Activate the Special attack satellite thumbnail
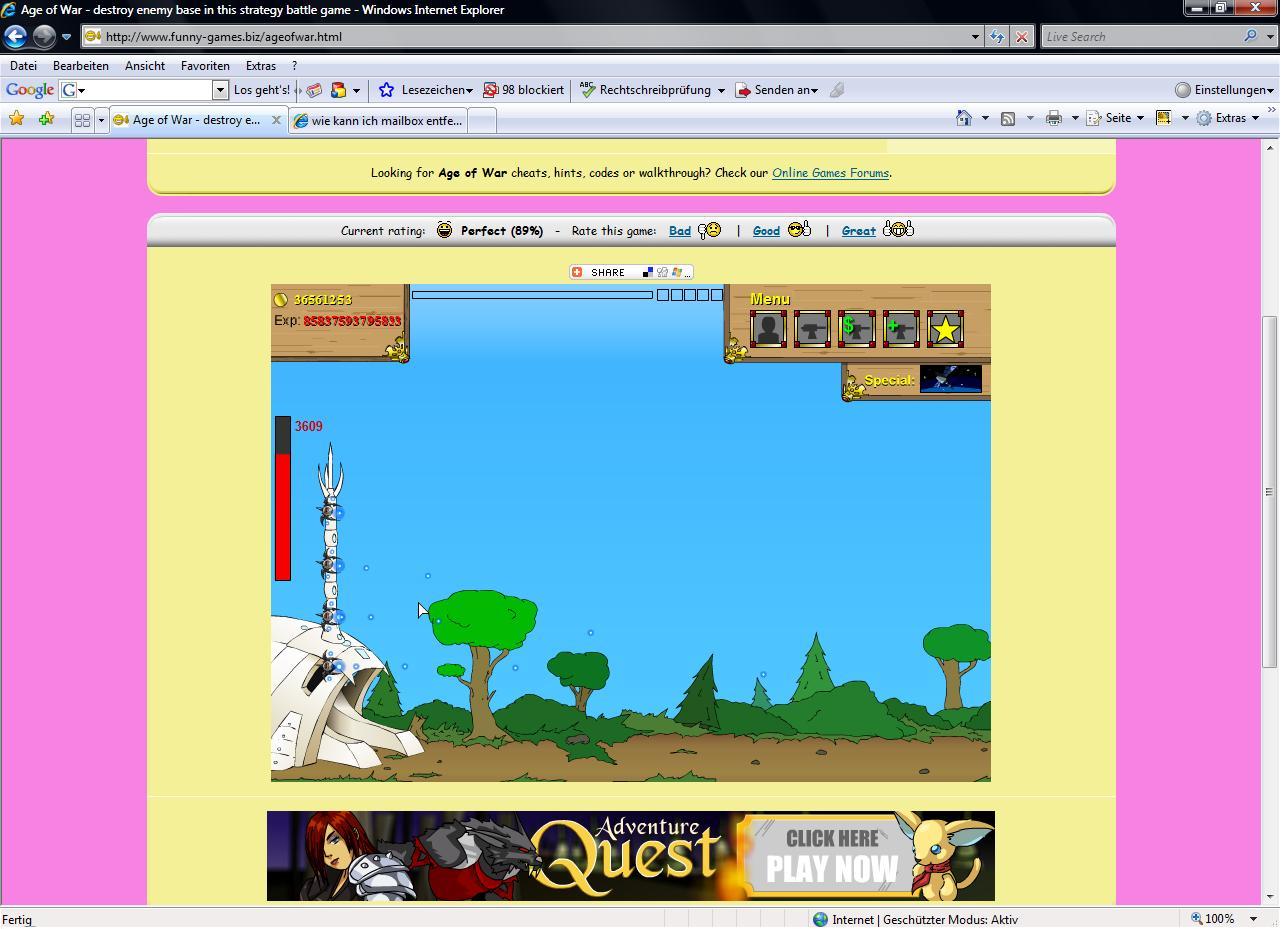Image resolution: width=1283 pixels, height=929 pixels. pos(950,379)
